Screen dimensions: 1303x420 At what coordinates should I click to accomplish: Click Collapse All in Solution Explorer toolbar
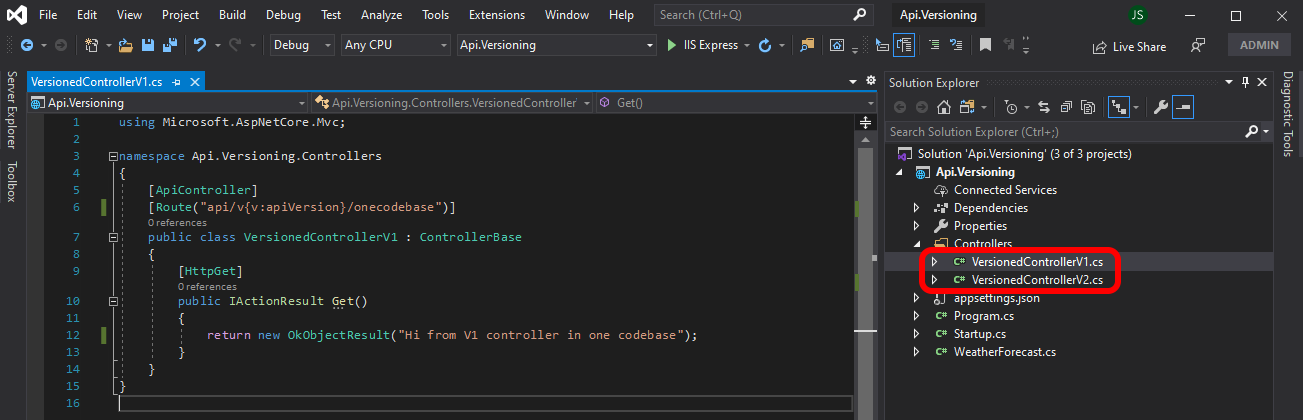click(x=1066, y=107)
